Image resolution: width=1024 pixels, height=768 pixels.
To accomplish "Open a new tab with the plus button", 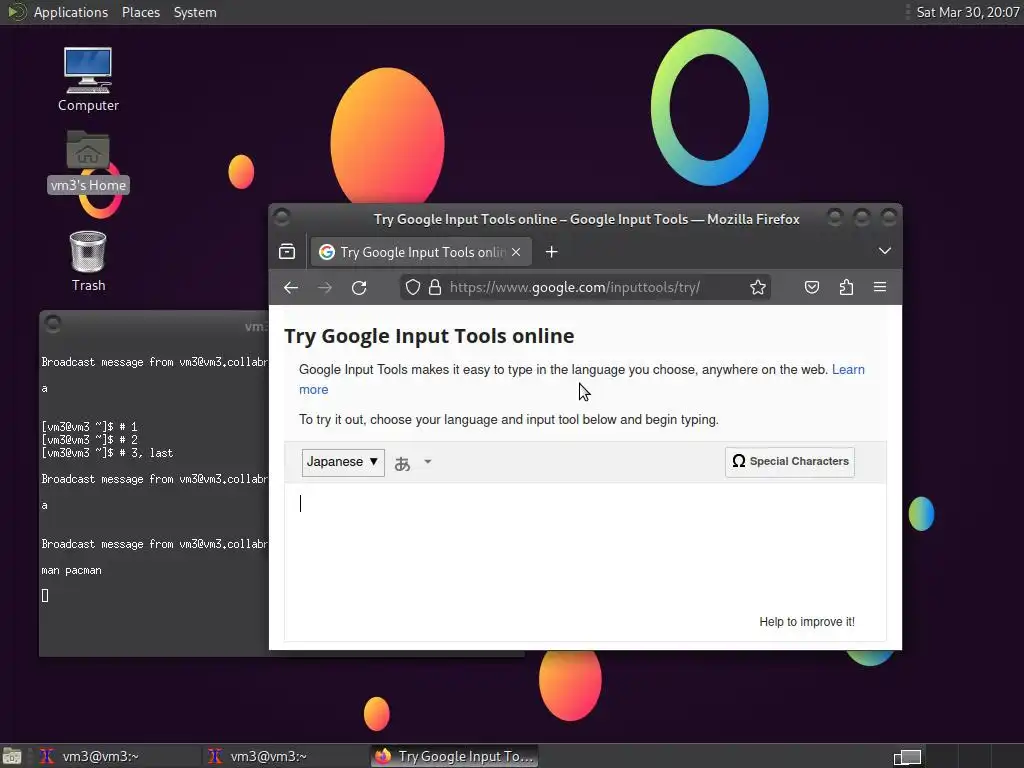I will (x=552, y=252).
